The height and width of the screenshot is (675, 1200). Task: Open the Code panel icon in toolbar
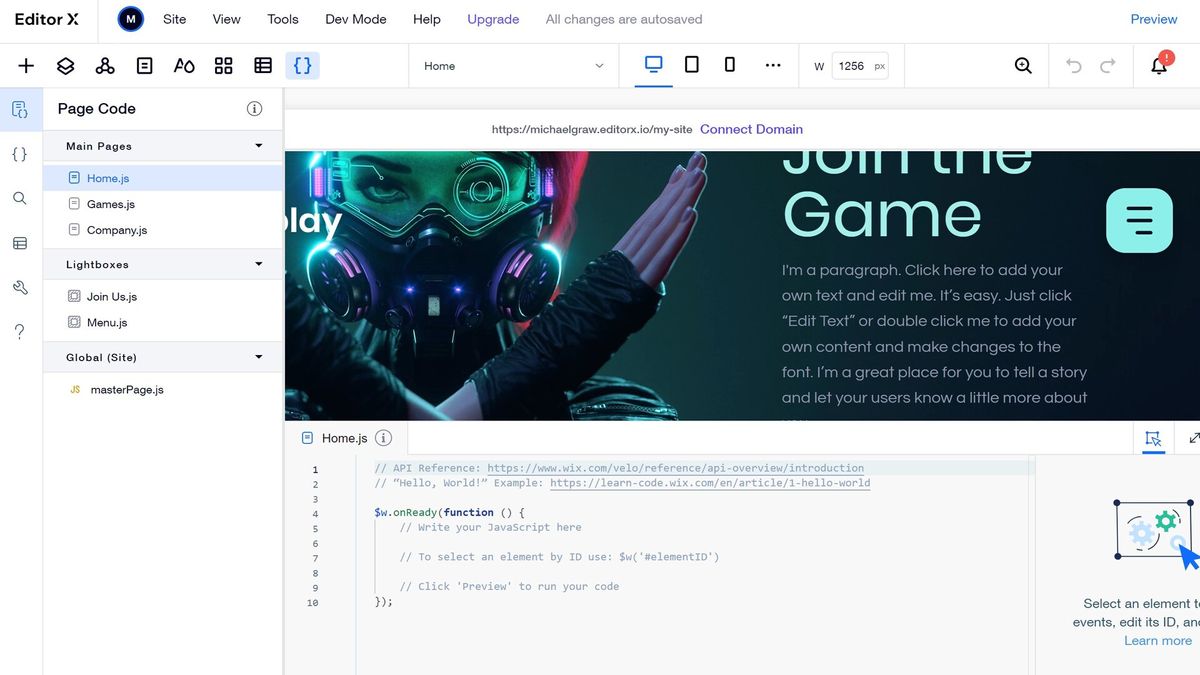302,65
